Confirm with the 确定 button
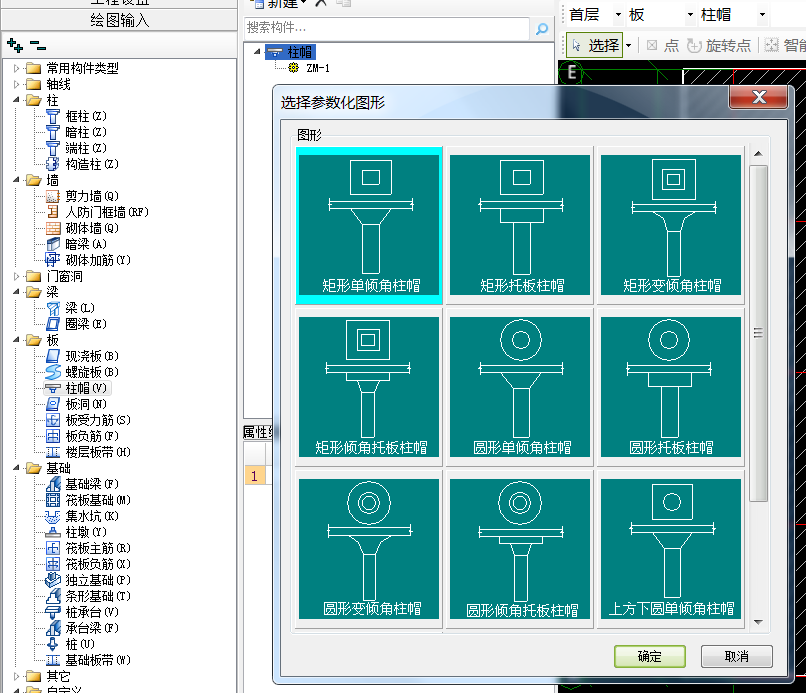Screen dimensions: 806x693 click(650, 656)
